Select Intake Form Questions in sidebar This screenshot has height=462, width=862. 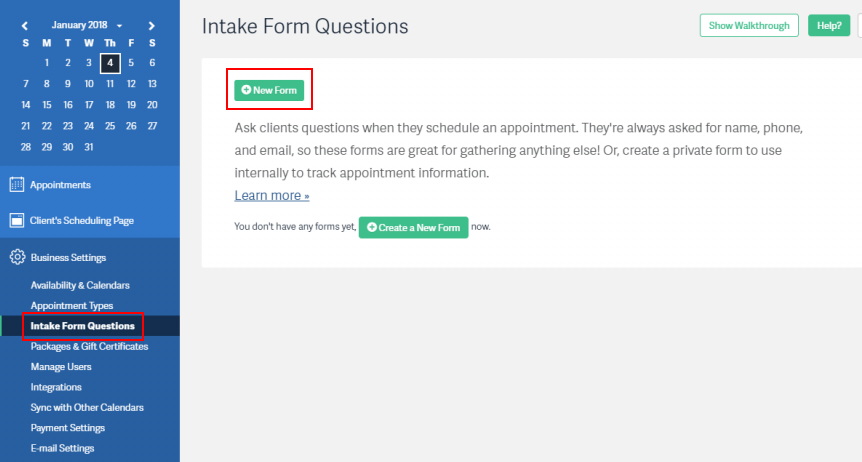point(82,326)
